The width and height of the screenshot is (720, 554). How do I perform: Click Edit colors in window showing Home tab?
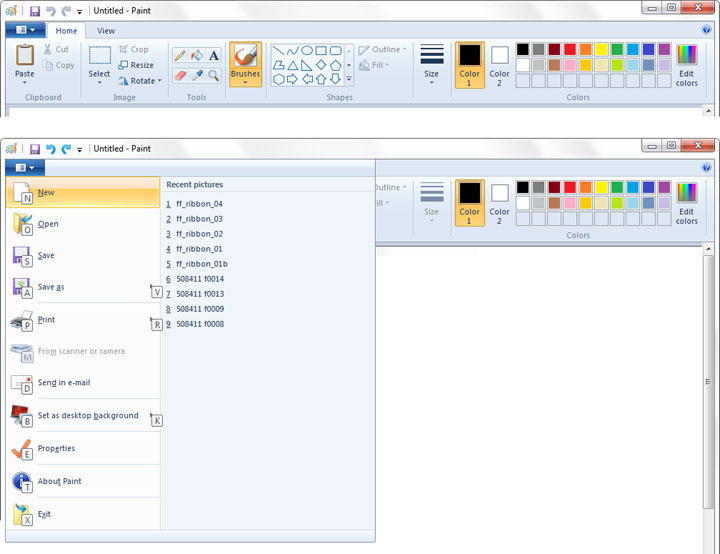point(686,66)
